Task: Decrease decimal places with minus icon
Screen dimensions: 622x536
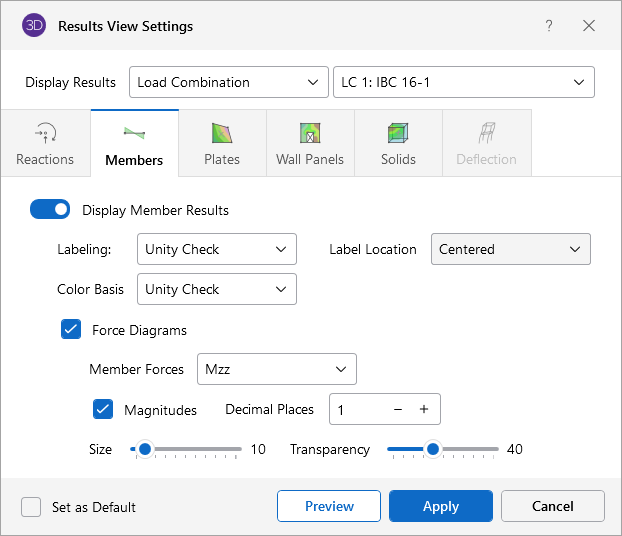Action: 397,409
